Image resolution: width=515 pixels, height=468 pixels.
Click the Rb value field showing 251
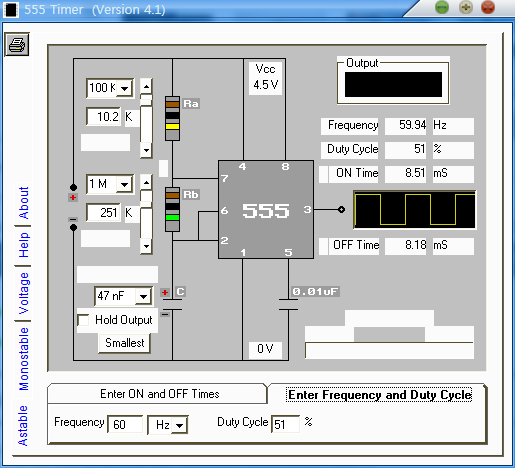point(104,212)
